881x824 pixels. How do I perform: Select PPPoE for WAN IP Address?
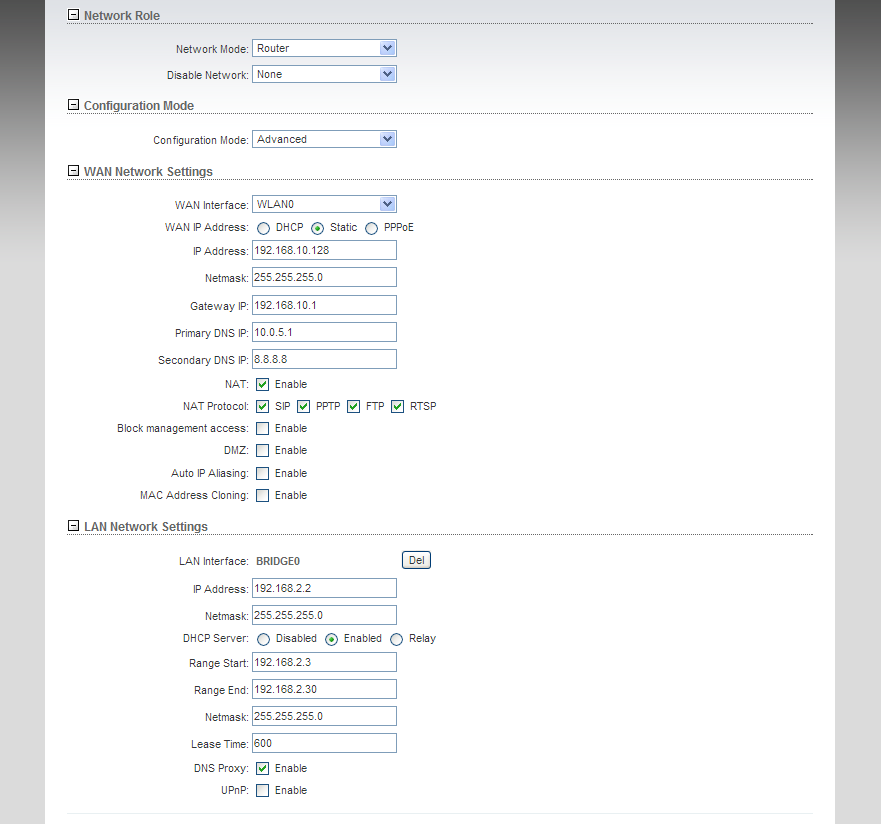[371, 228]
